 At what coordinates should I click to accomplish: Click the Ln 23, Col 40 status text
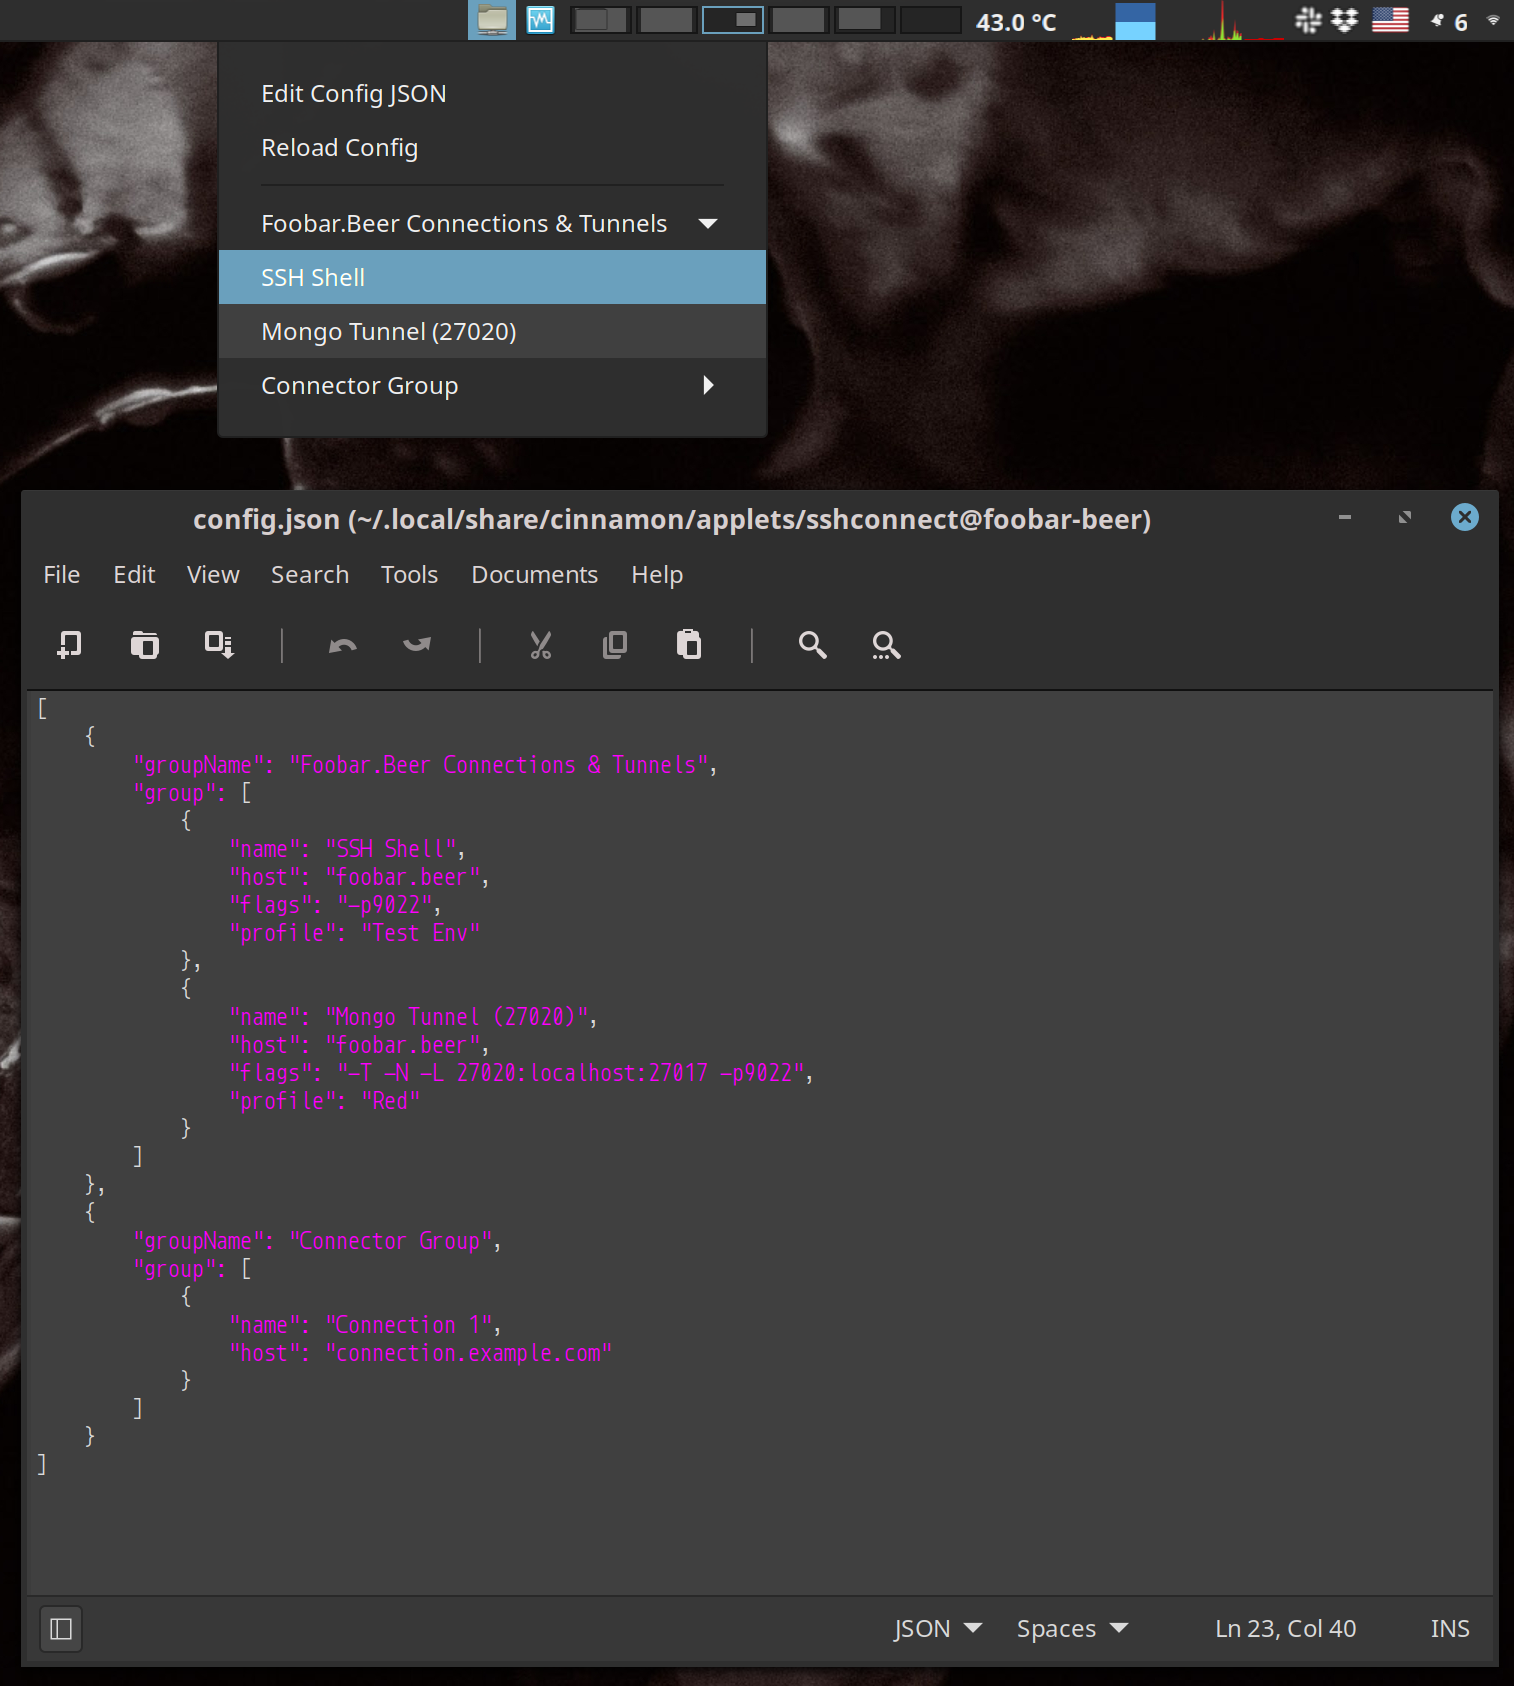click(1285, 1629)
